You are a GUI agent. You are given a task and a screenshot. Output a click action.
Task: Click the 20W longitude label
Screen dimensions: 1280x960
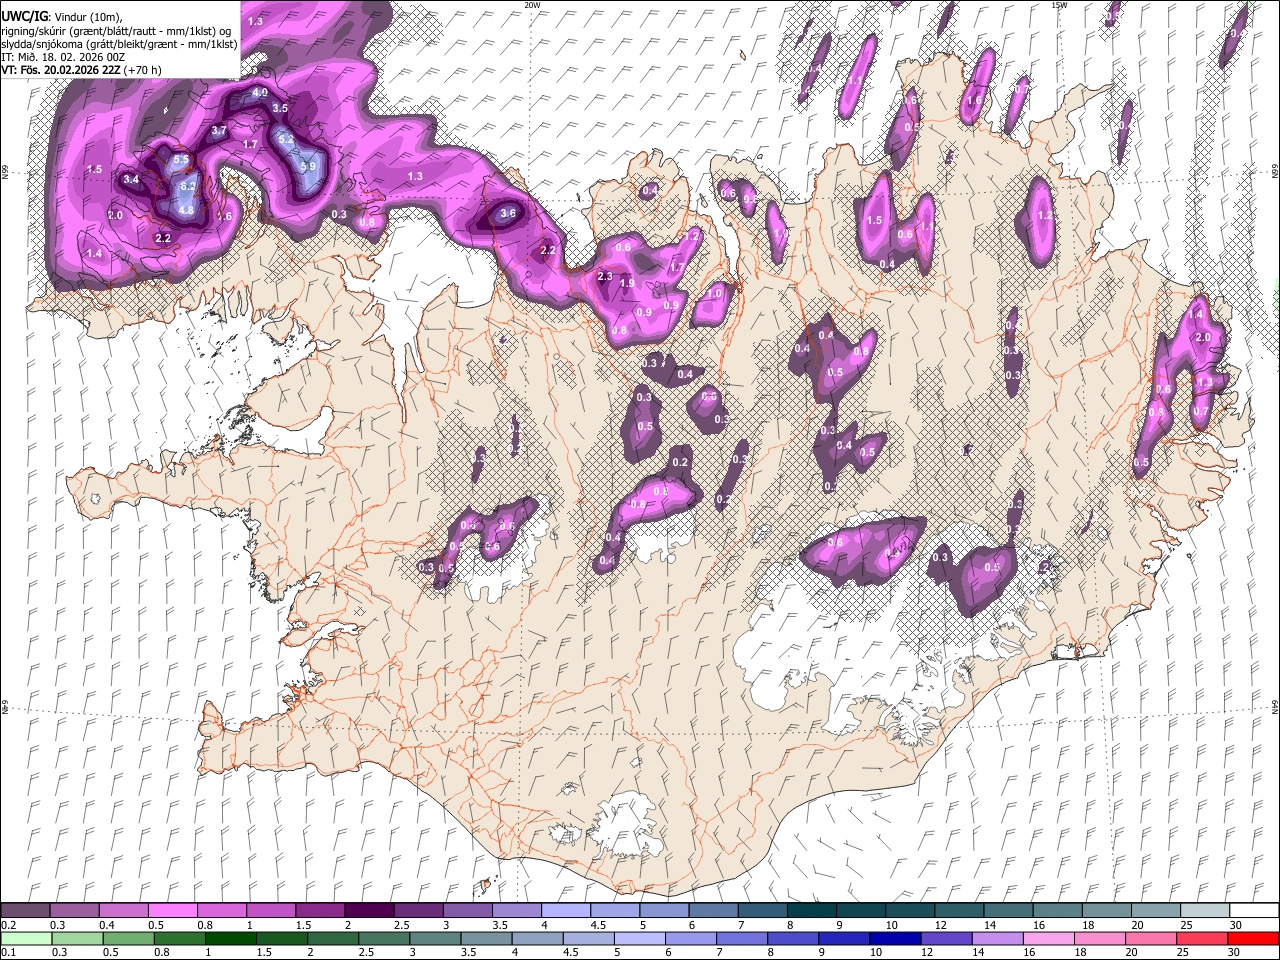(x=532, y=5)
